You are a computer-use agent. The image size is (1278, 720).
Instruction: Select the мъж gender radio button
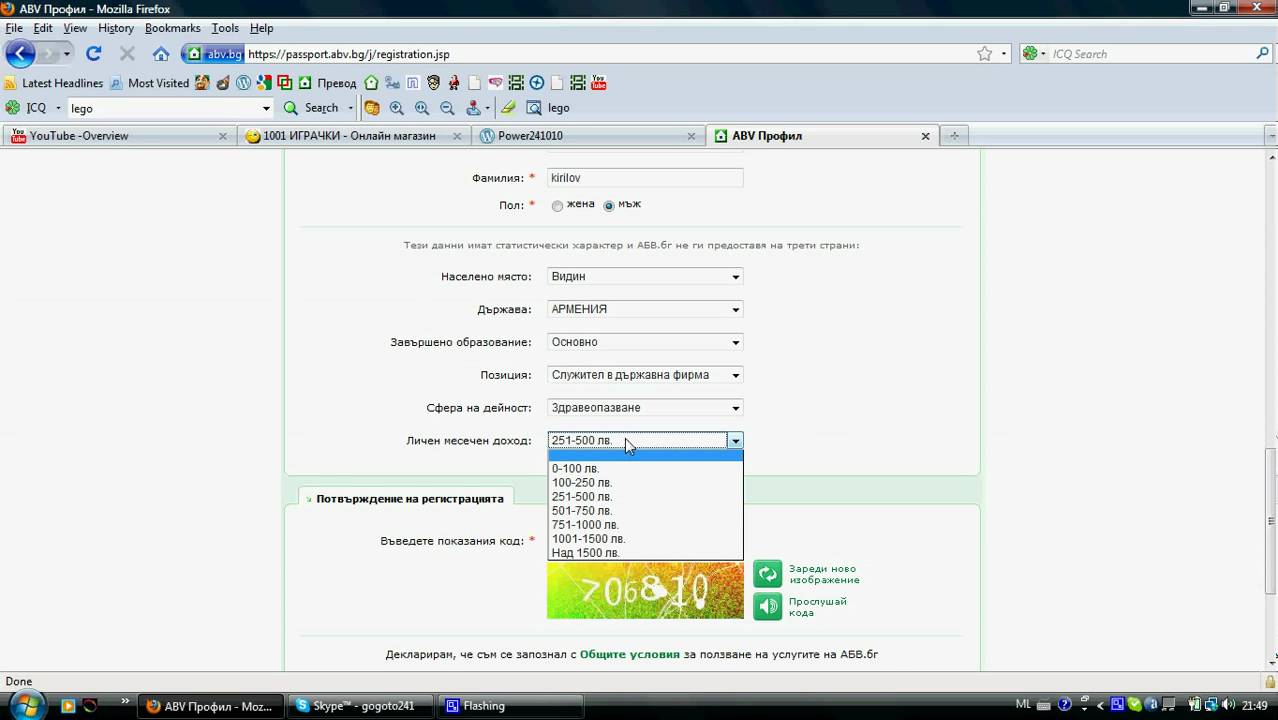pyautogui.click(x=609, y=206)
